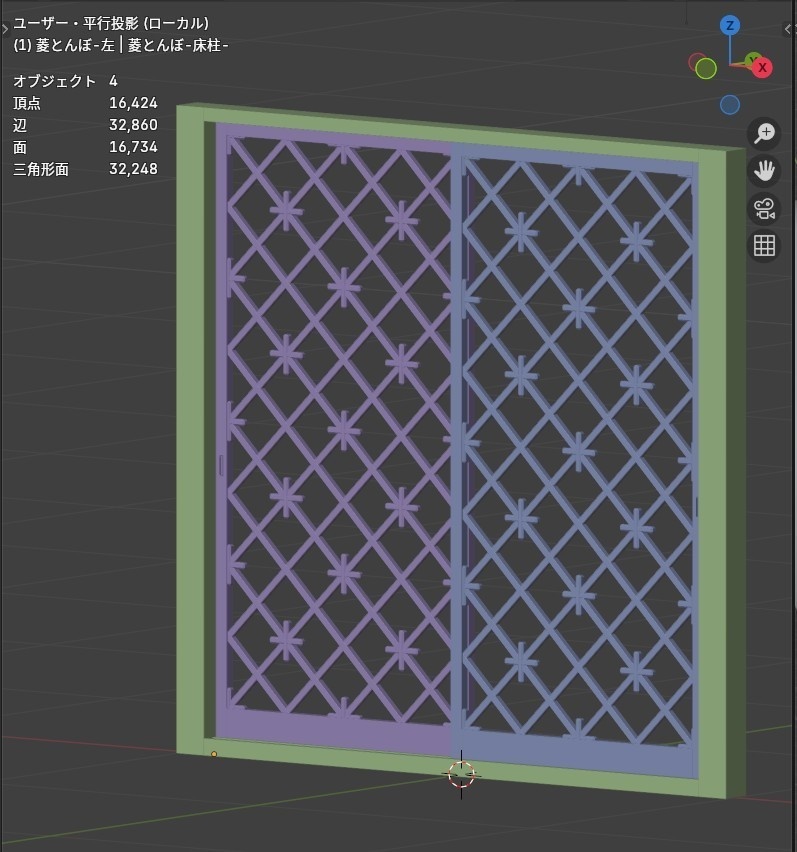Click the triangle count '32,248'
Image resolution: width=797 pixels, height=852 pixels.
pos(133,169)
